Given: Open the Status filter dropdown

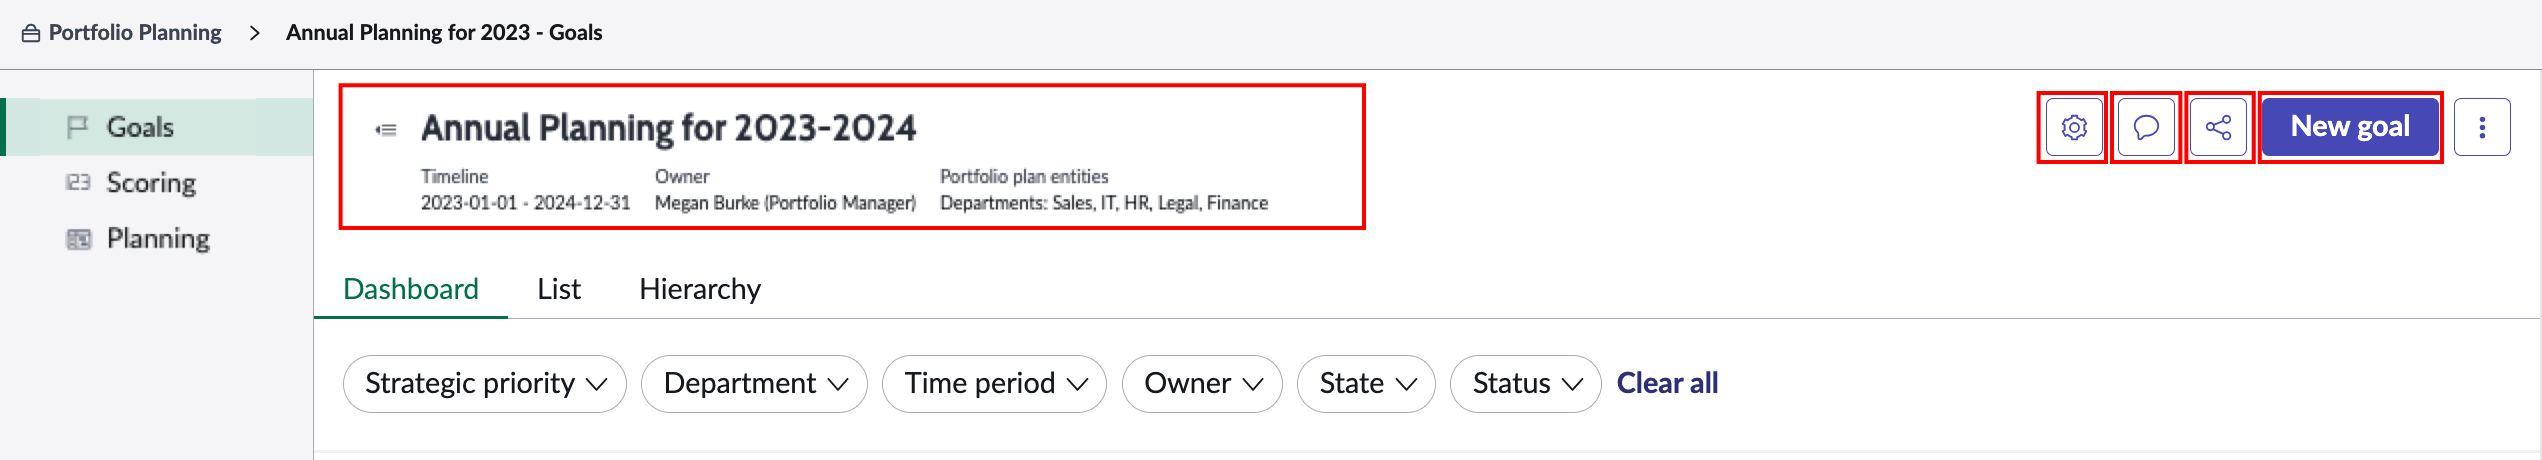Looking at the screenshot, I should (1527, 384).
